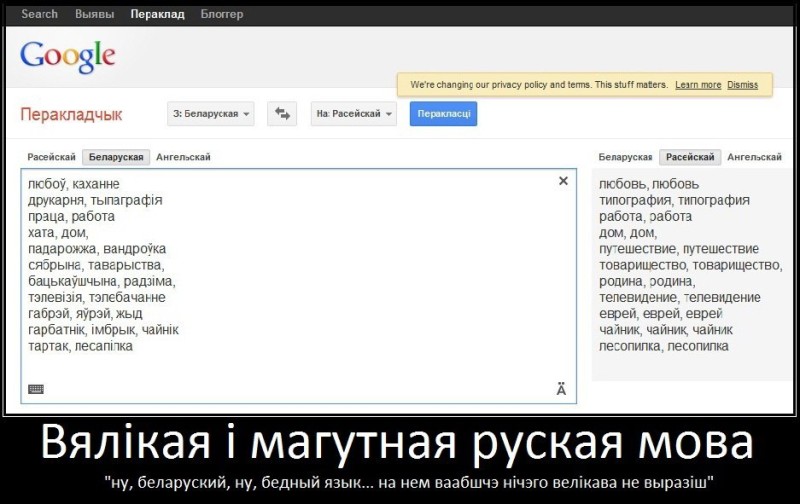Select the target language tab 'Расейскай'
800x504 pixels.
coord(690,157)
